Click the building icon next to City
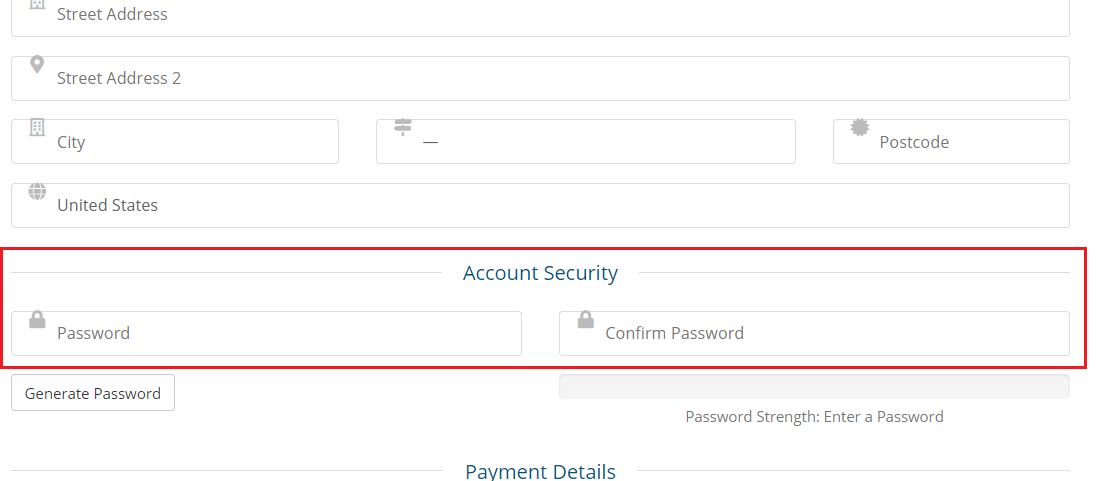 37,127
